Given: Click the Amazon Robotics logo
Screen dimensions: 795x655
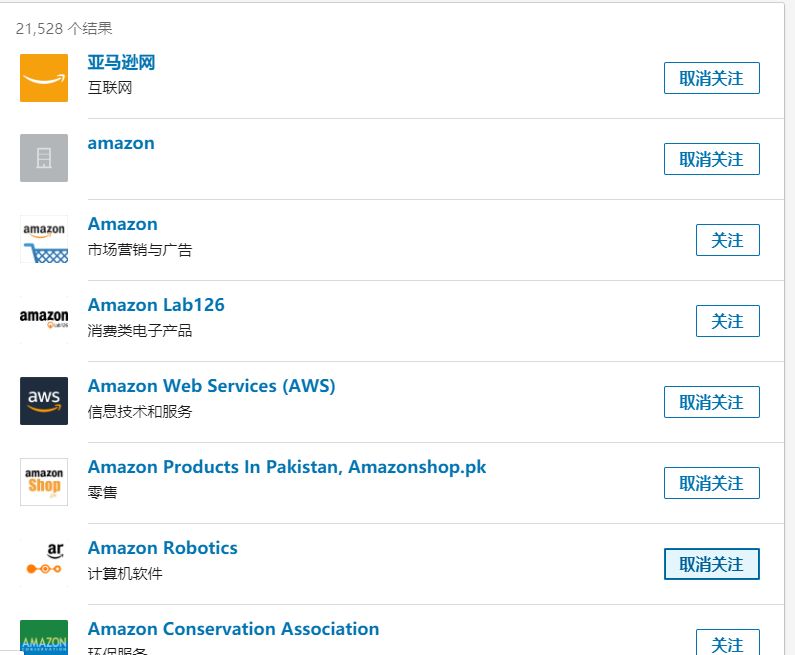Looking at the screenshot, I should pos(44,563).
